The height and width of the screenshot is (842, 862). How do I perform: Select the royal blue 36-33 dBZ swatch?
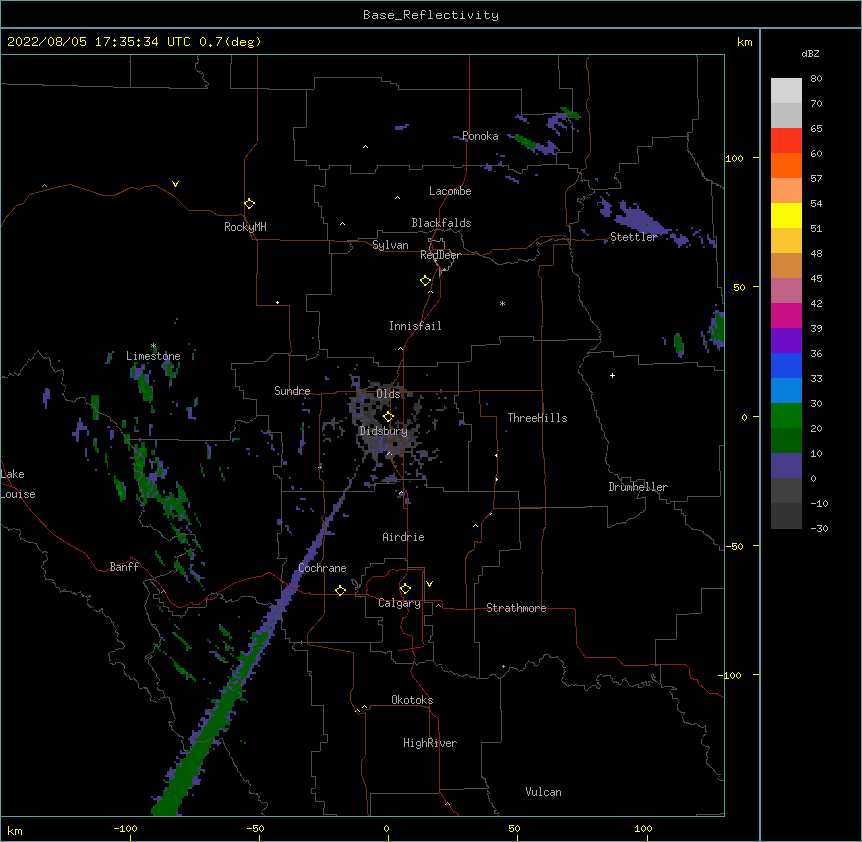786,365
